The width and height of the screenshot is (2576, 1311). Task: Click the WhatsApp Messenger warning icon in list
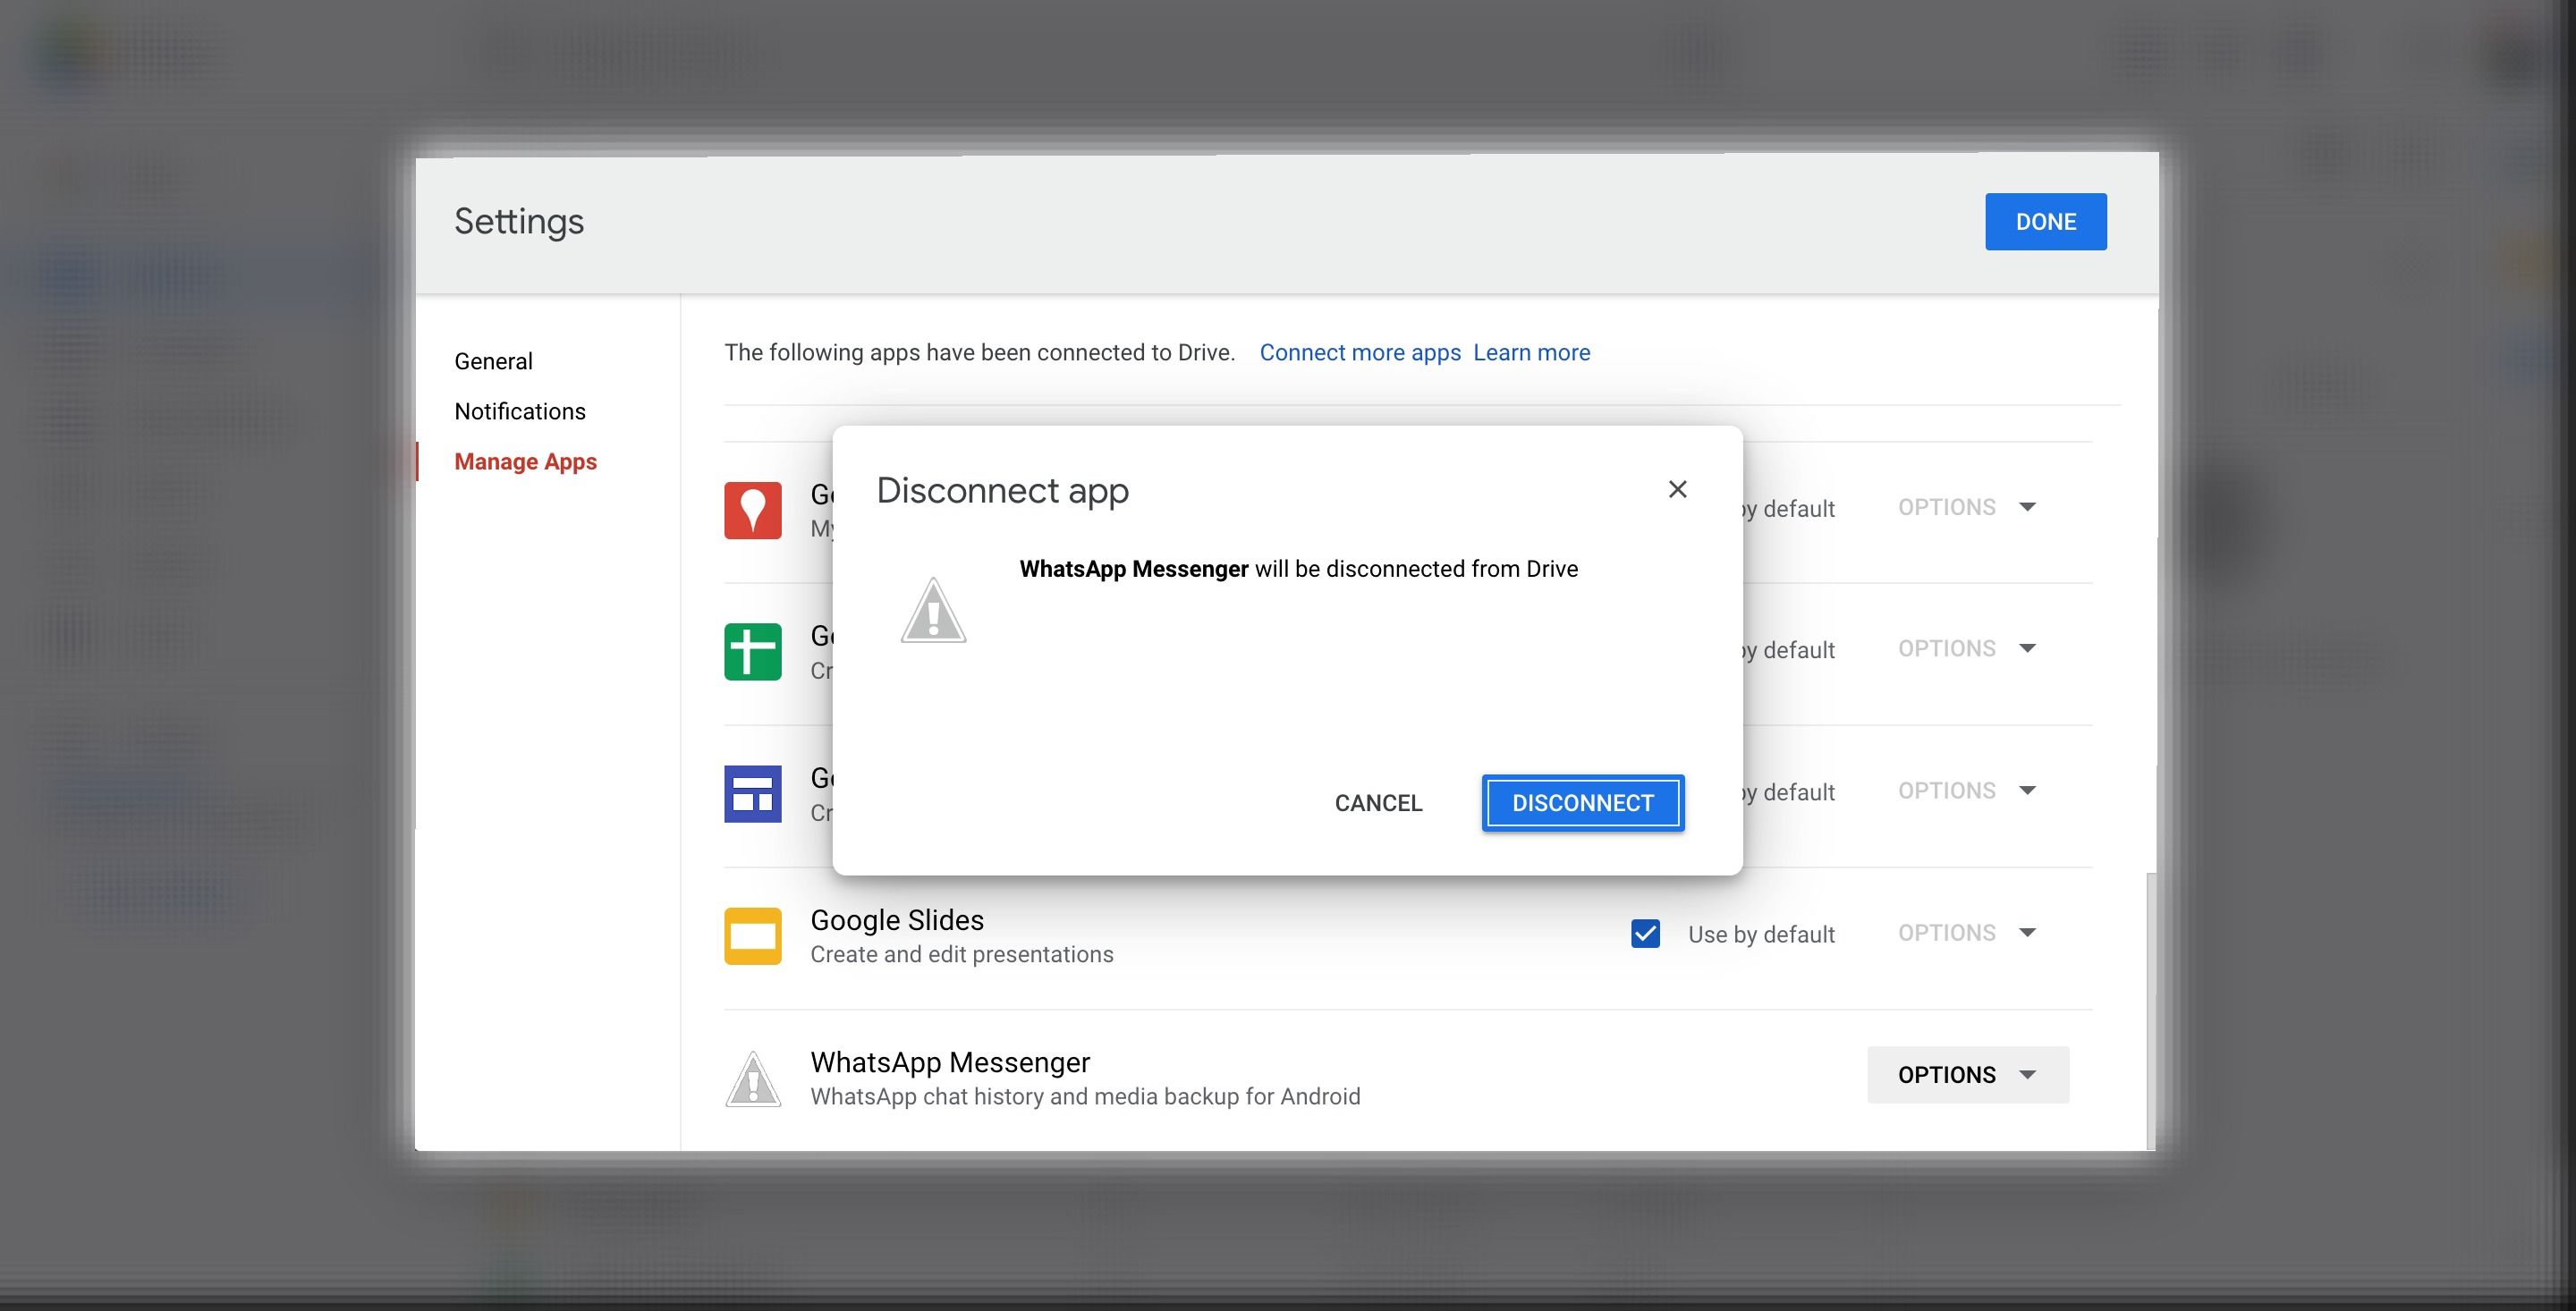point(752,1079)
